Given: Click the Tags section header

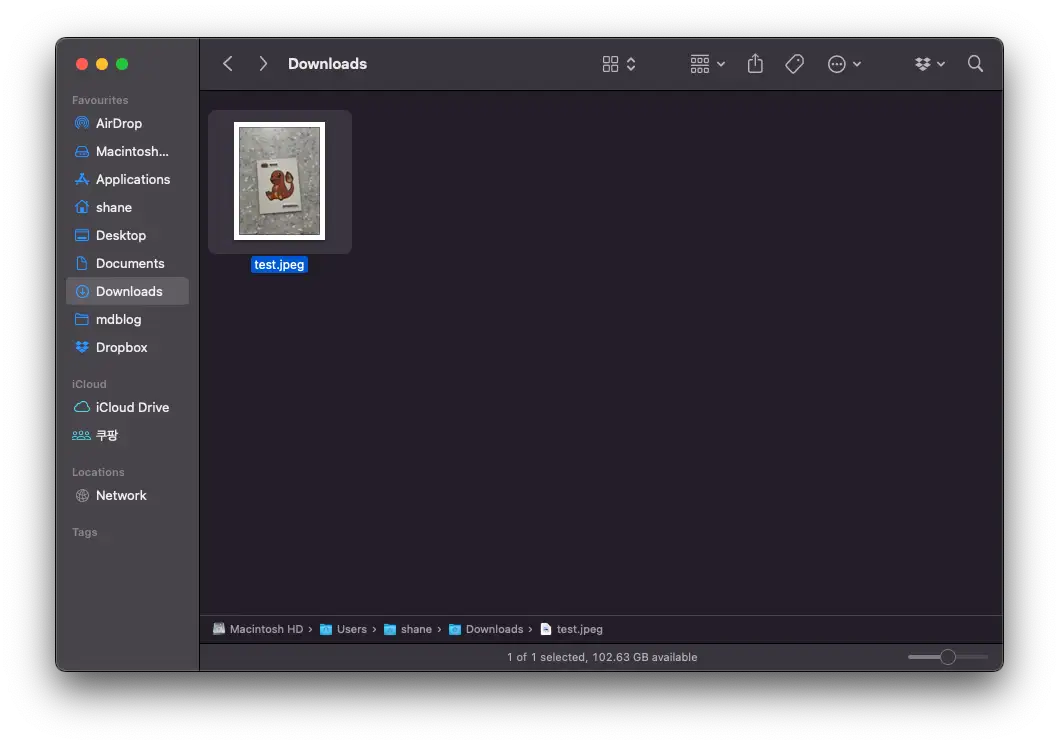Looking at the screenshot, I should [x=84, y=532].
